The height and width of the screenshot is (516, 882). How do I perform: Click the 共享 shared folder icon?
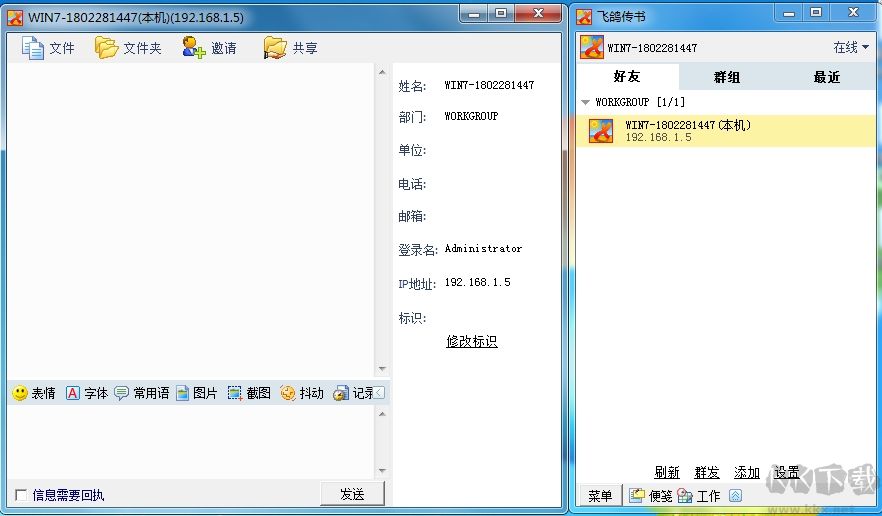pos(275,48)
